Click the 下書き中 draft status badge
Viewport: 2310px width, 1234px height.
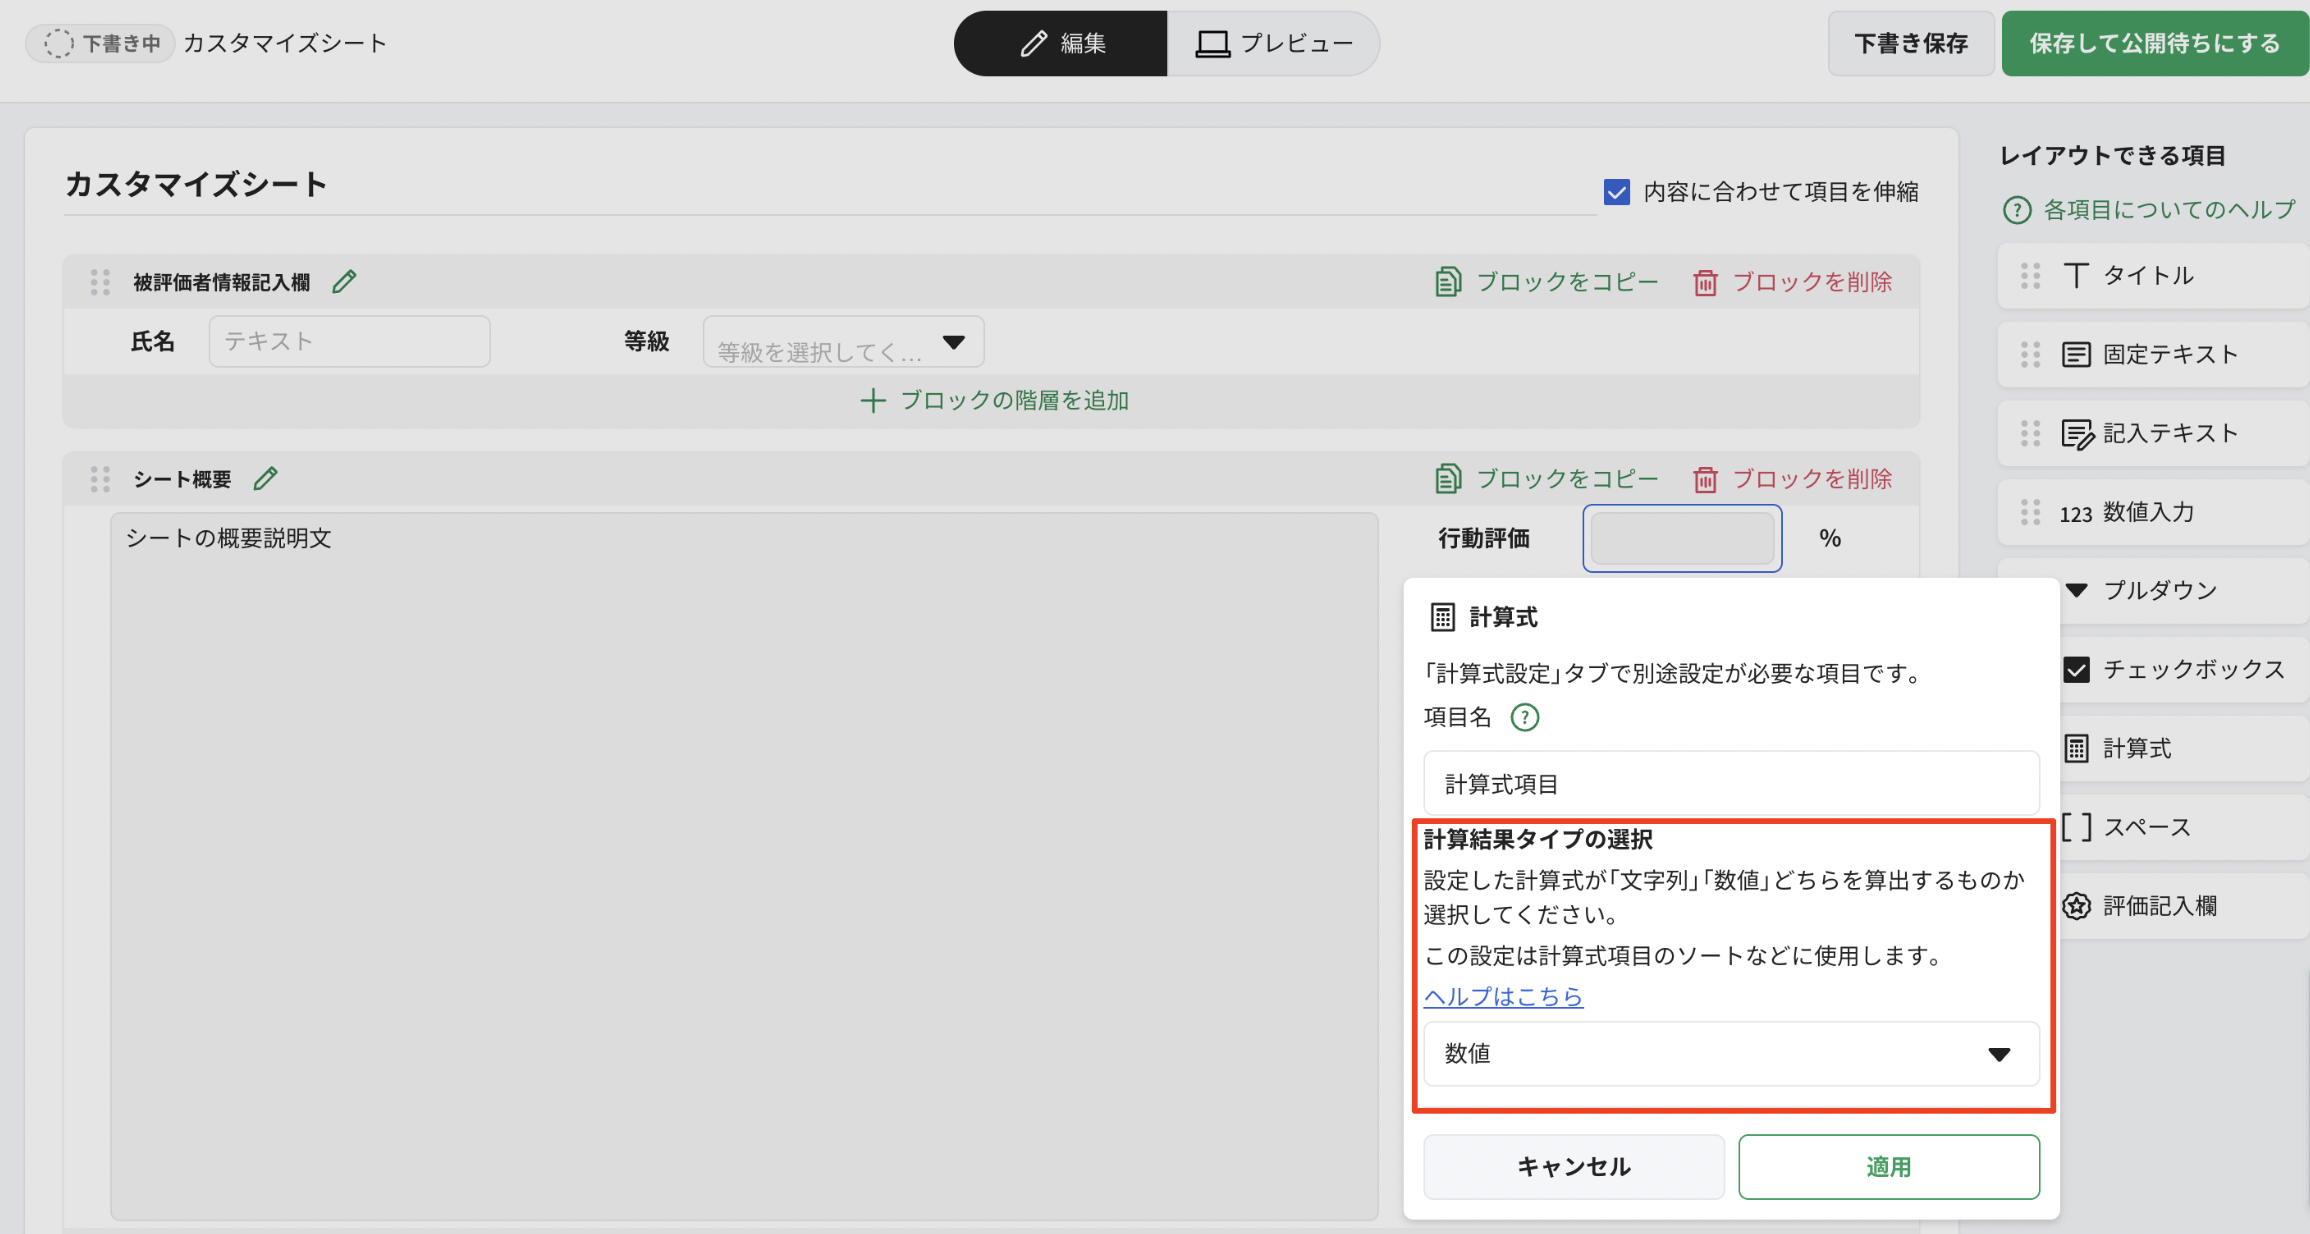(x=101, y=43)
